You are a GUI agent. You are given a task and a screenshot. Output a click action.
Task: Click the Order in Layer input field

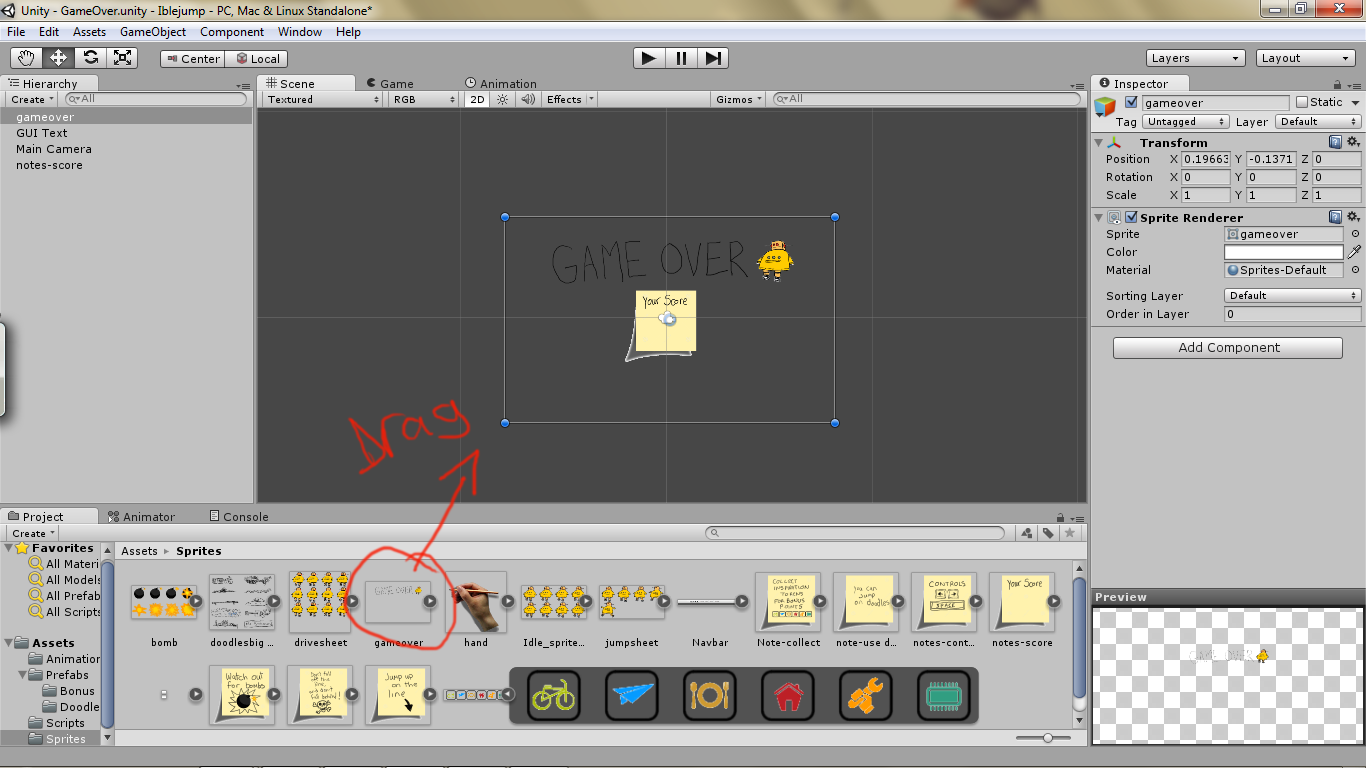[x=1293, y=314]
